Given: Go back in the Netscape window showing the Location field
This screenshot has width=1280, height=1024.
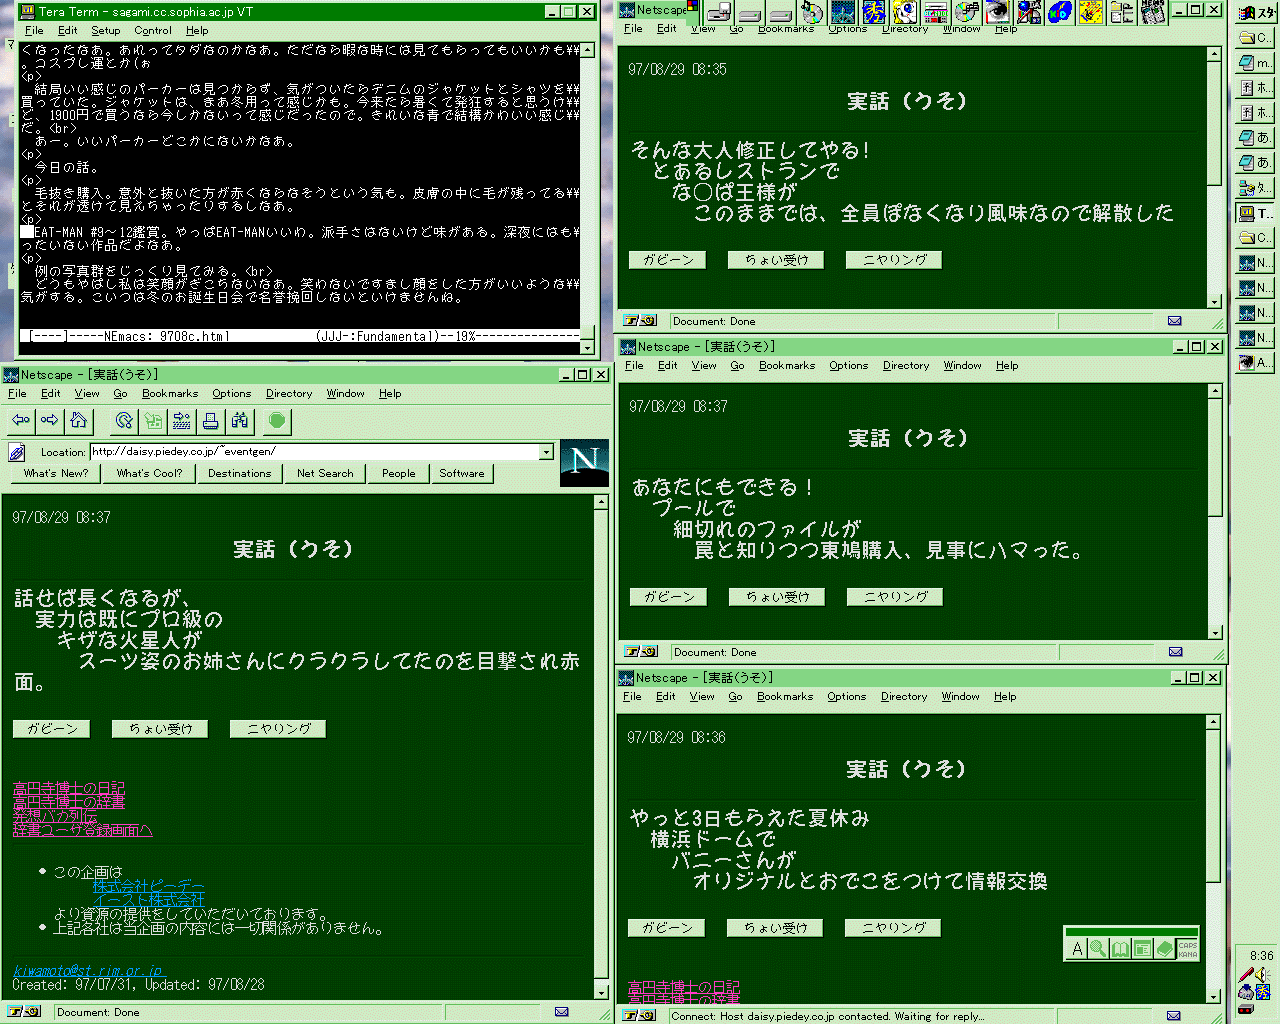Looking at the screenshot, I should click(21, 421).
